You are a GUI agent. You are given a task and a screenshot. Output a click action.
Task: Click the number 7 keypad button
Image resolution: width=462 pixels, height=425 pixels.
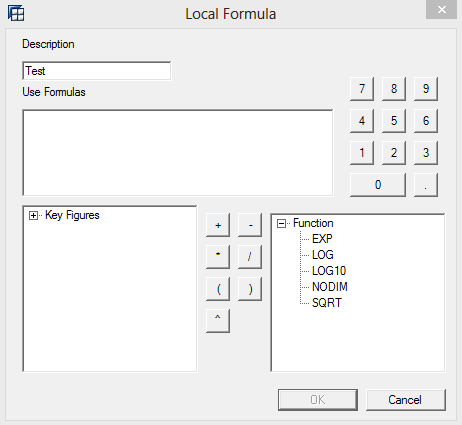[x=362, y=89]
